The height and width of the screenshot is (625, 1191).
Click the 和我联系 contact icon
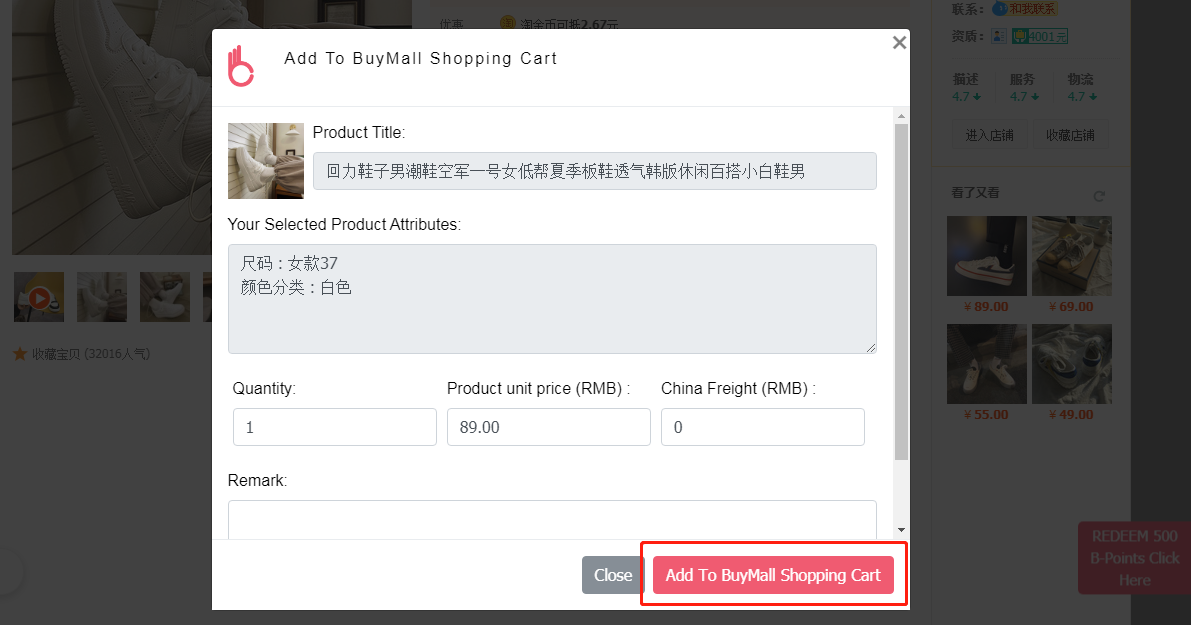point(1025,9)
